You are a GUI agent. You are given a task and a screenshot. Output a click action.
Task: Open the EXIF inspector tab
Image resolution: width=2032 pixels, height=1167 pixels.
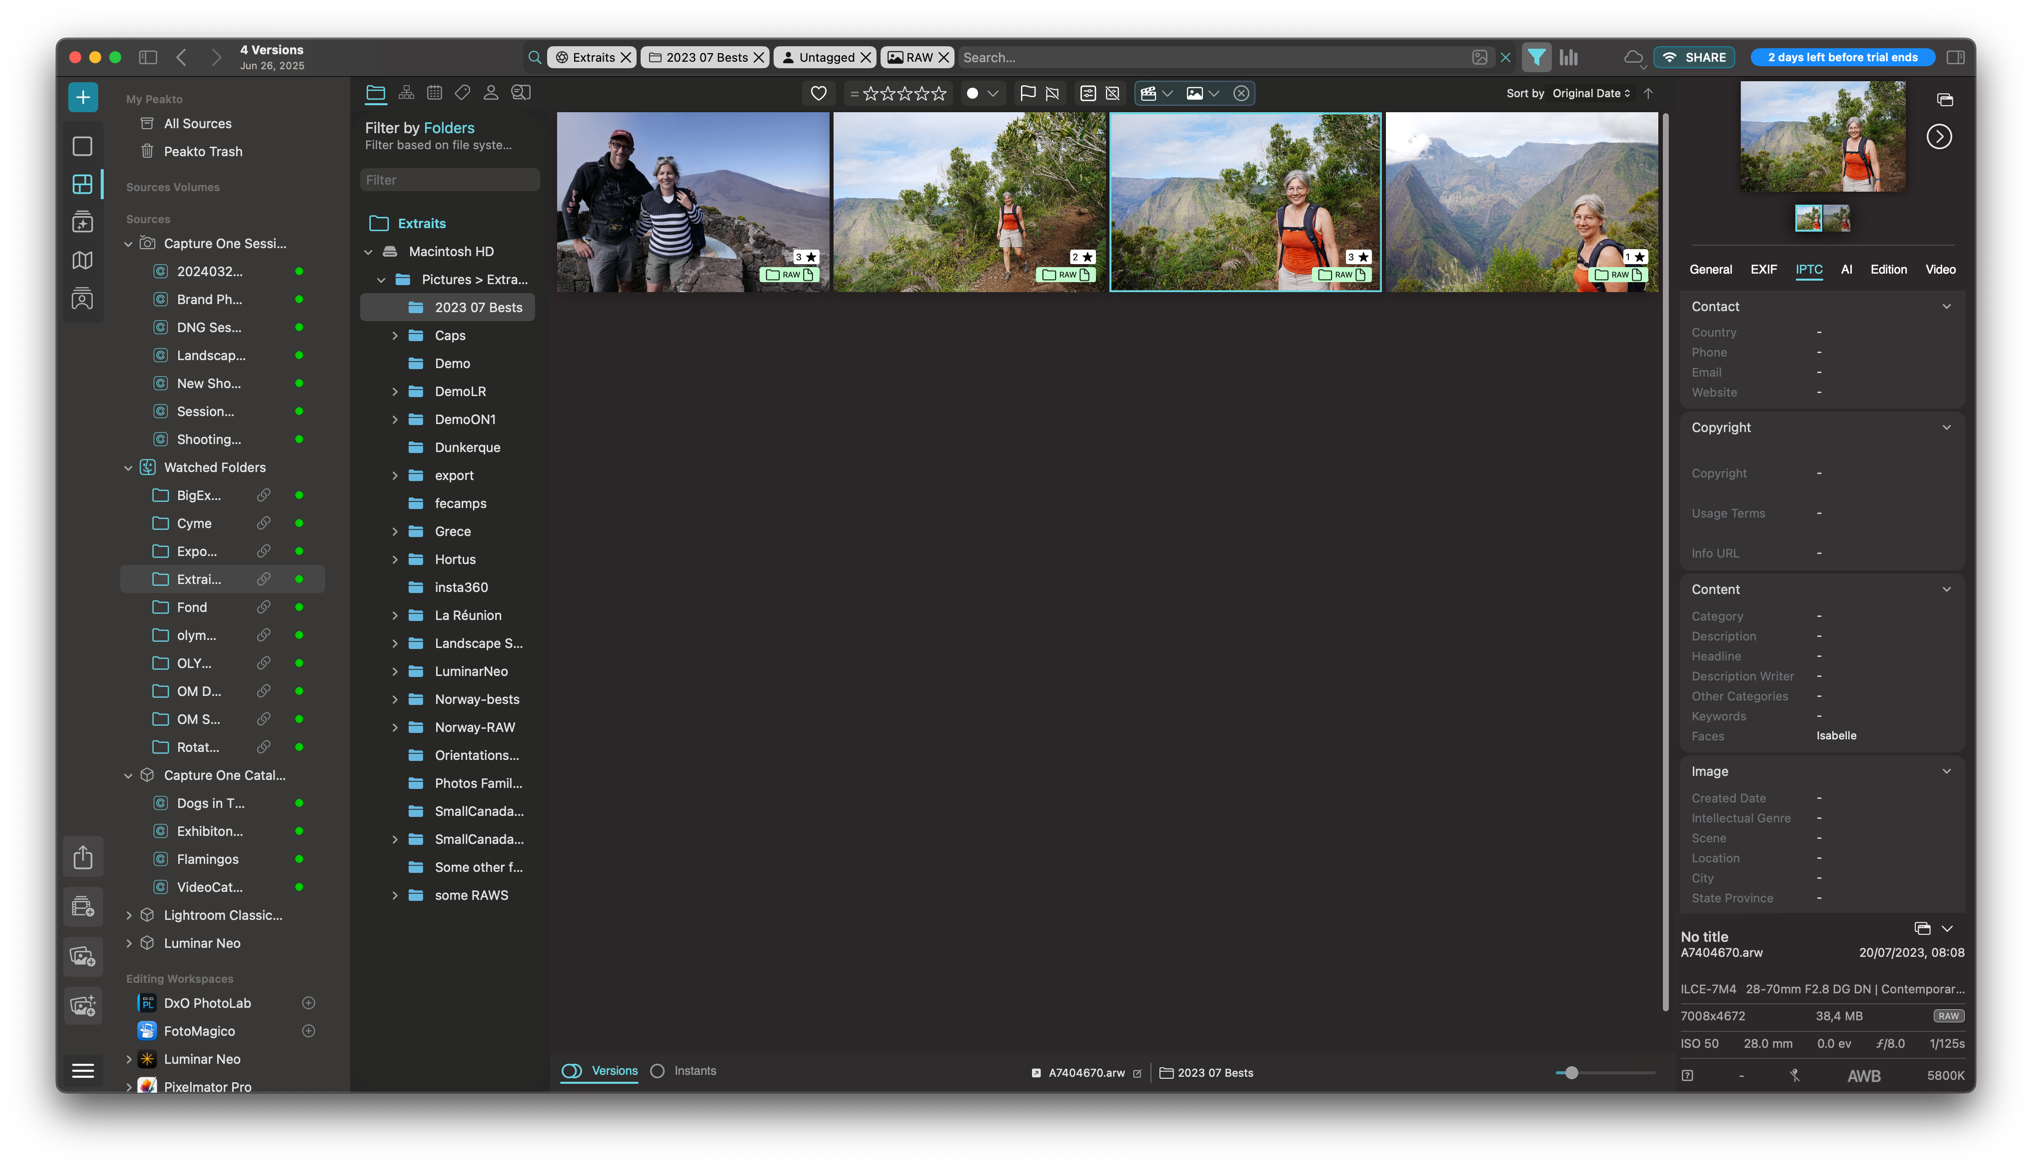1763,269
